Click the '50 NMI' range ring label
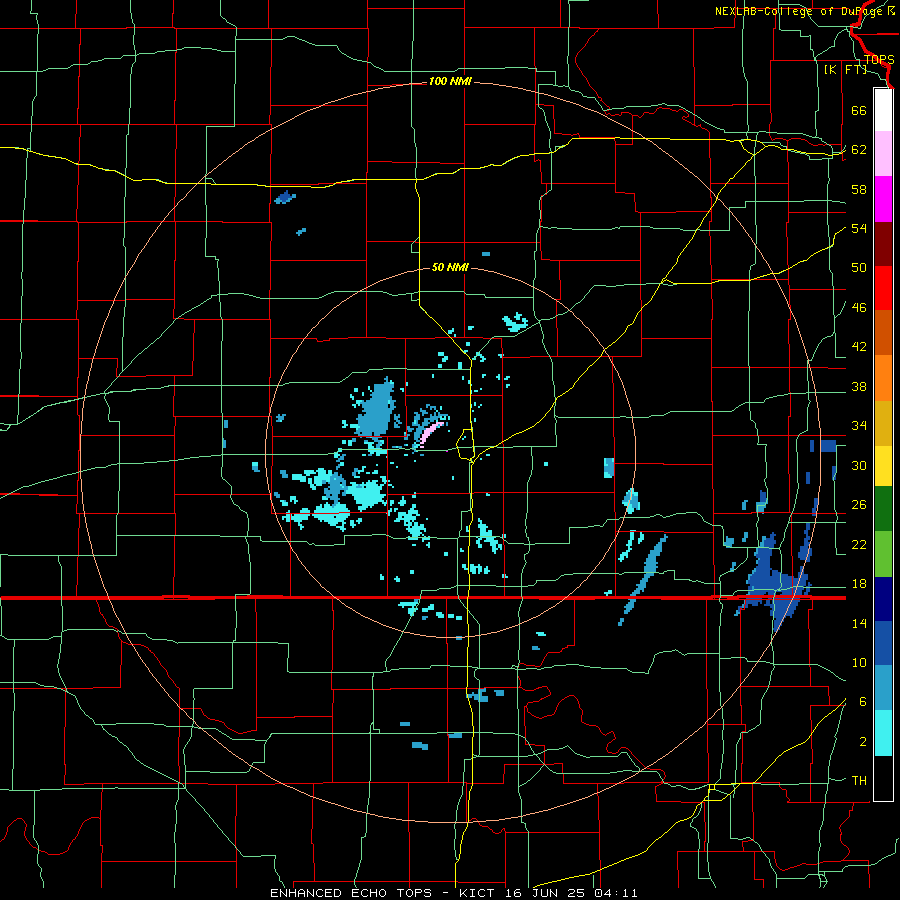 click(x=449, y=267)
